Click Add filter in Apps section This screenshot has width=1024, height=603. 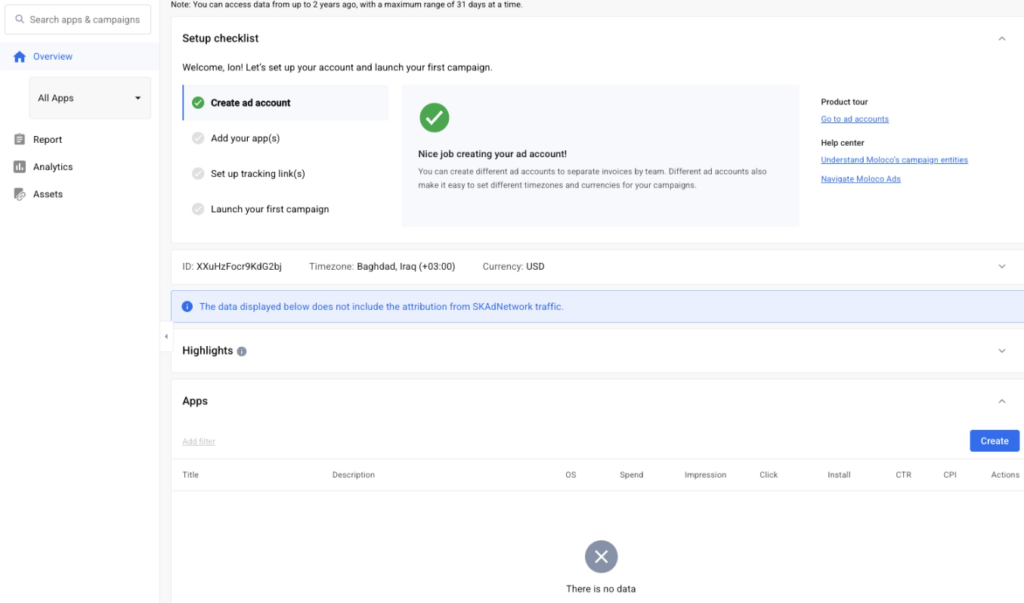(x=199, y=442)
